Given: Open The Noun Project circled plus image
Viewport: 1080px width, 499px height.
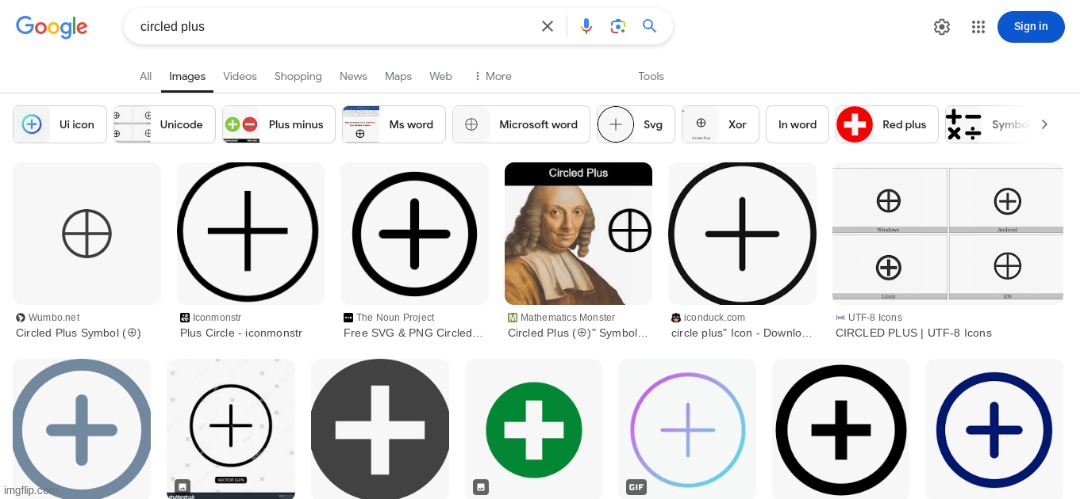Looking at the screenshot, I should [415, 234].
